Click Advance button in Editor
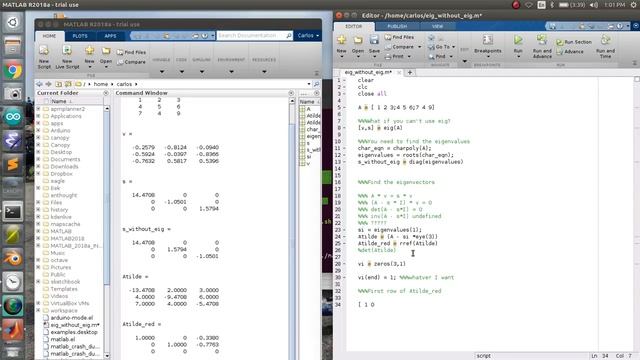640x360 pixels. point(570,52)
